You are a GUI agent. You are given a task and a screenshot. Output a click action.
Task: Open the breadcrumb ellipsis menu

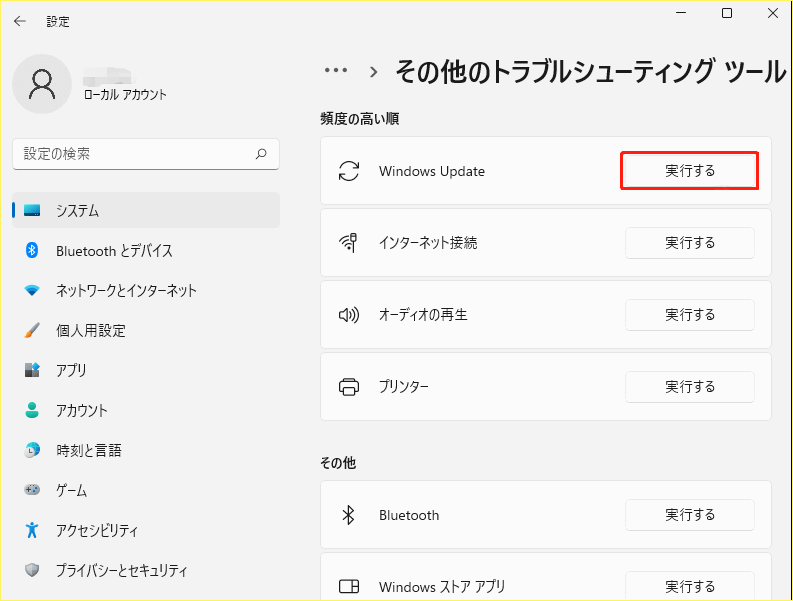pyautogui.click(x=336, y=71)
